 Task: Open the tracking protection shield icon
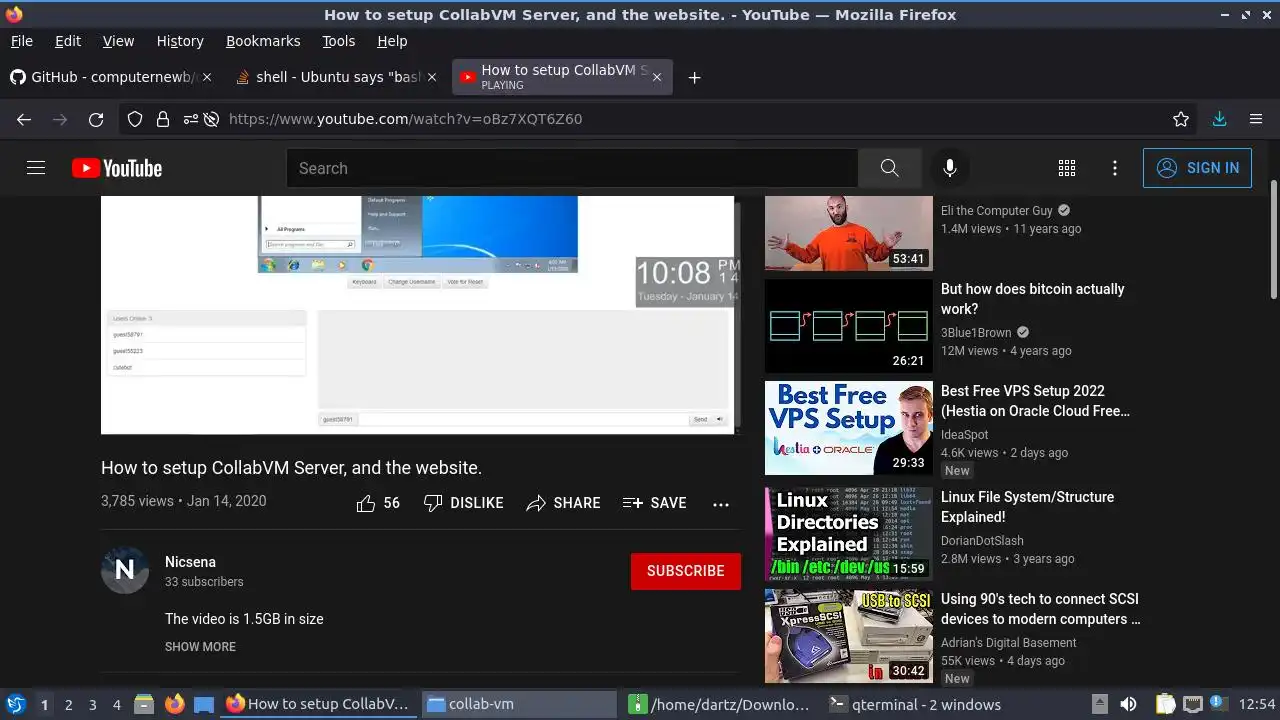(135, 119)
